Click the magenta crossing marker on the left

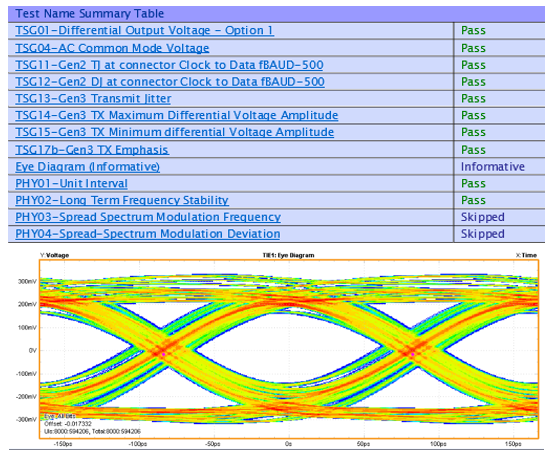[x=163, y=354]
